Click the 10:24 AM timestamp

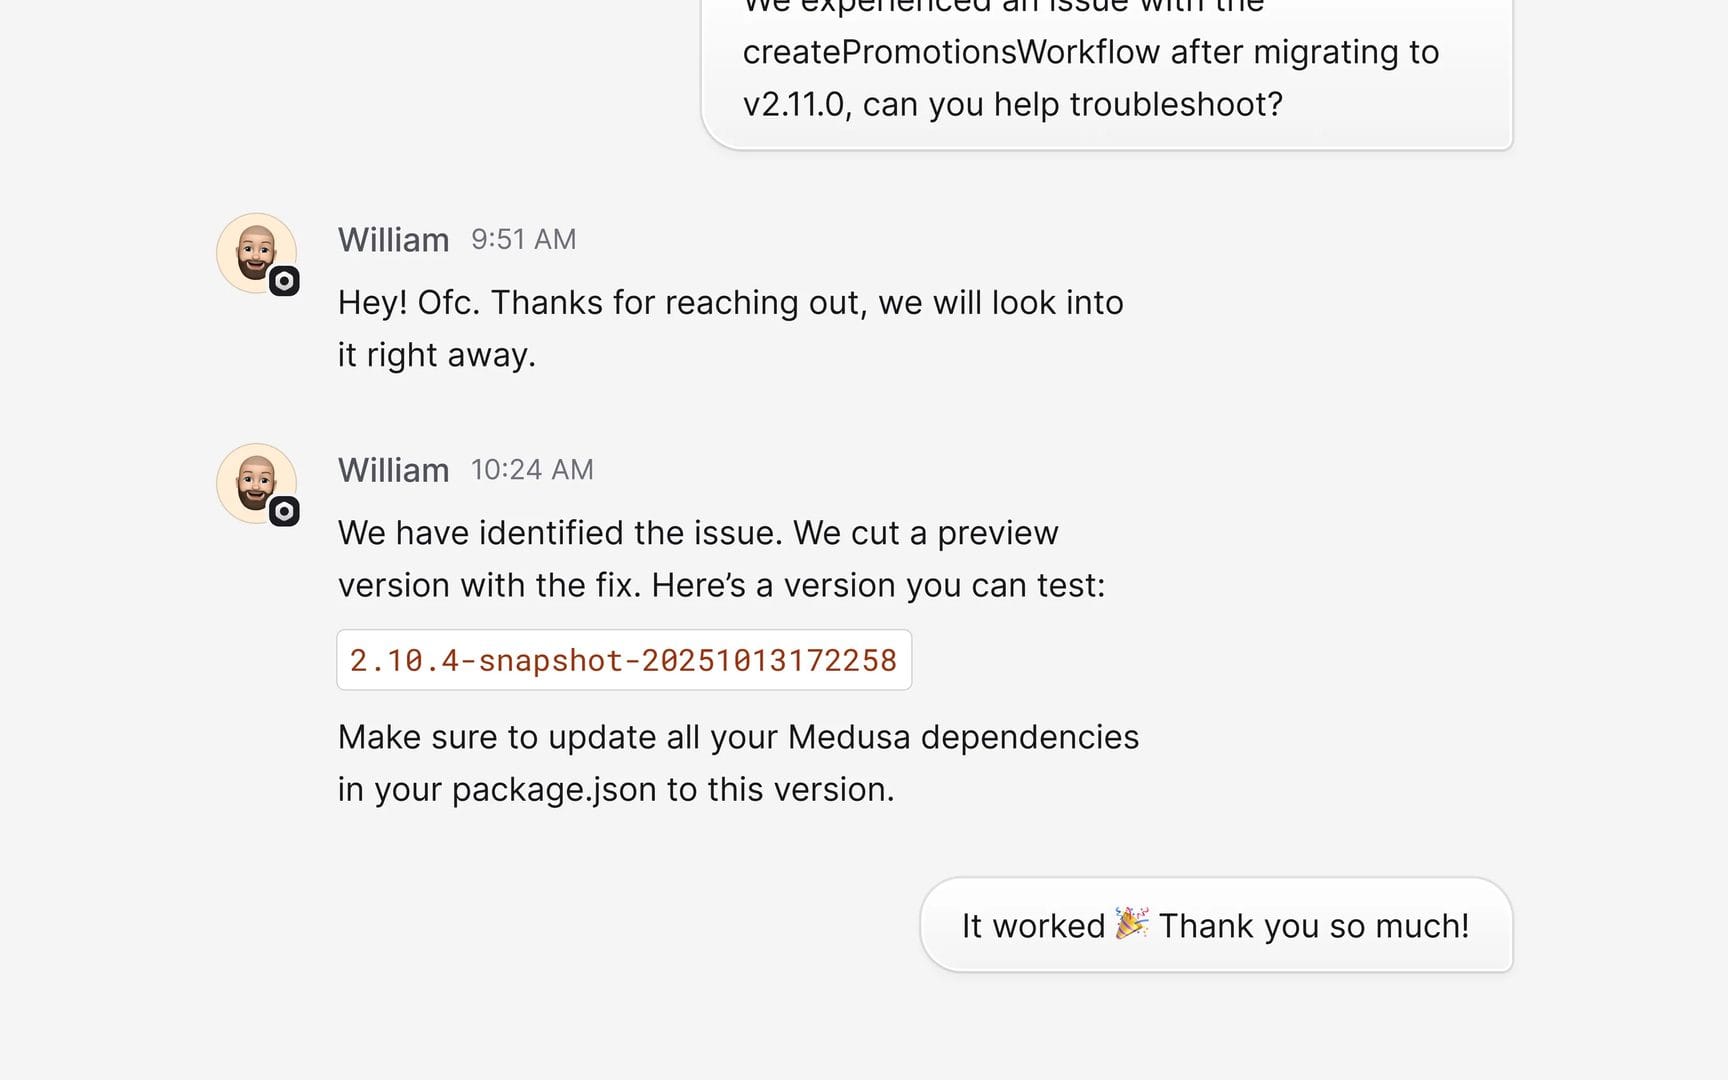(532, 470)
